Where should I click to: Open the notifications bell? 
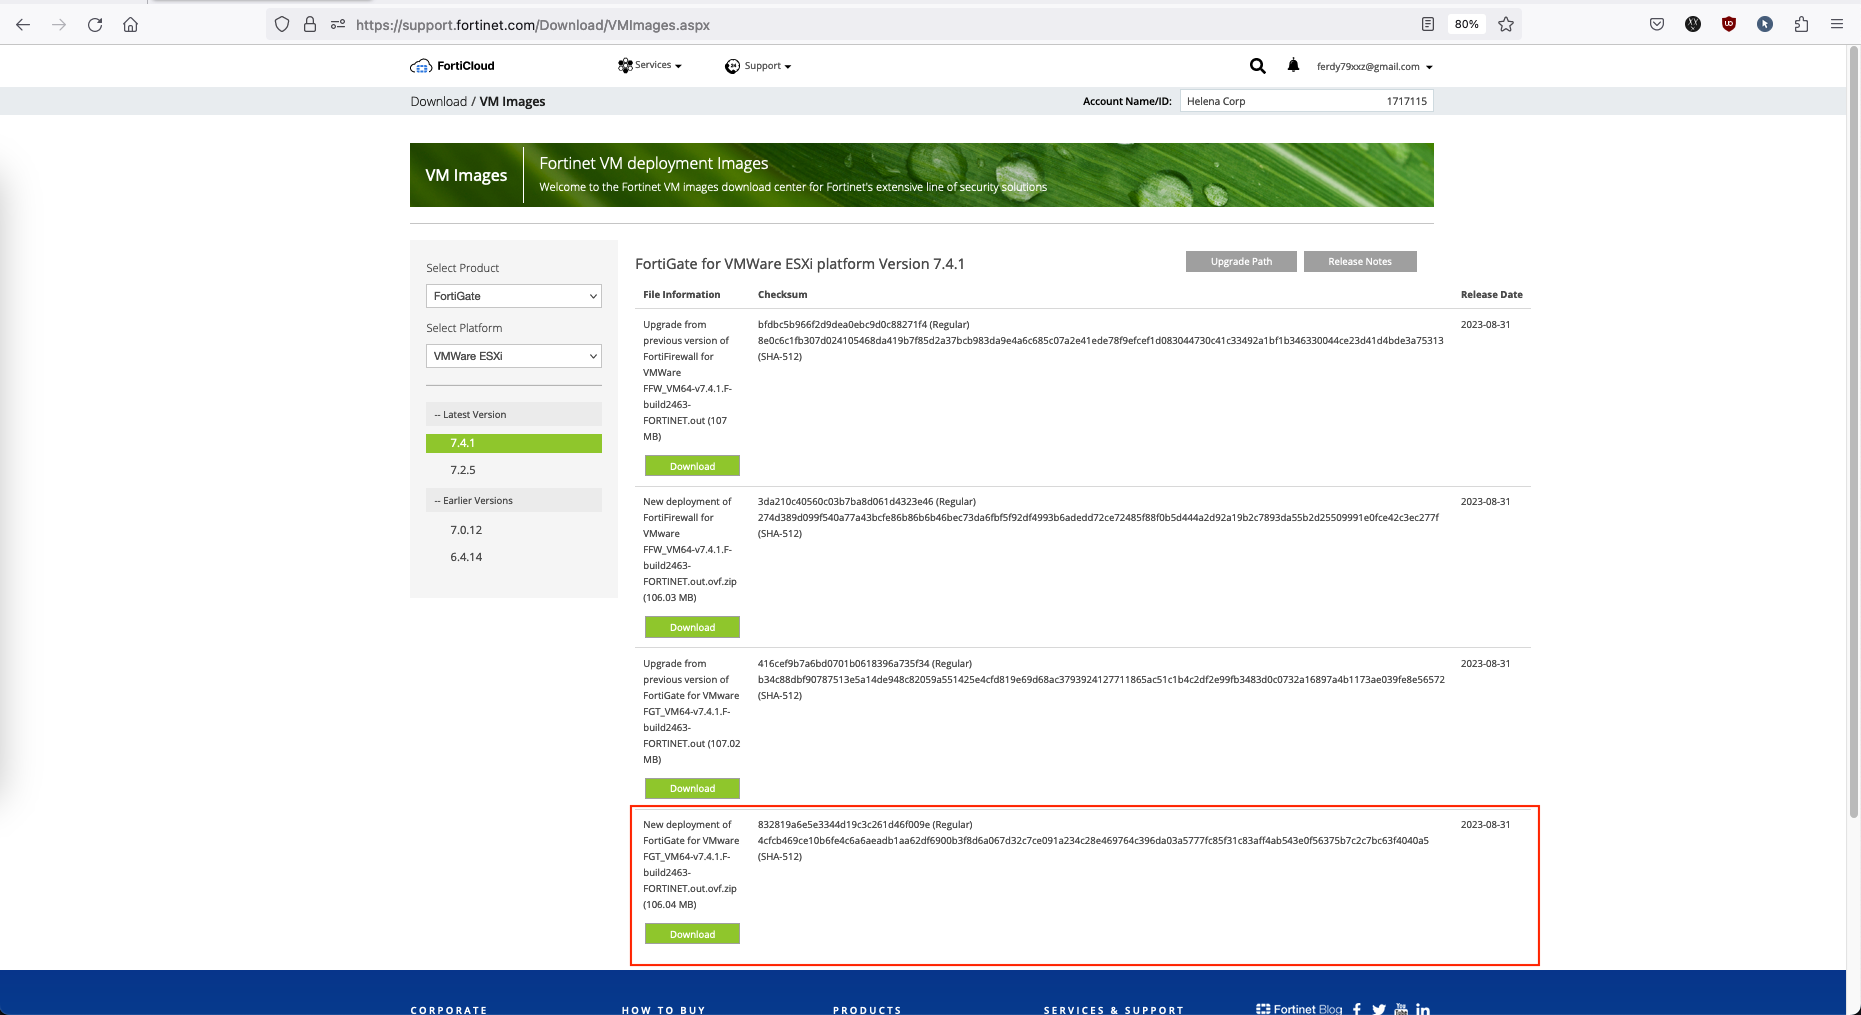tap(1293, 66)
